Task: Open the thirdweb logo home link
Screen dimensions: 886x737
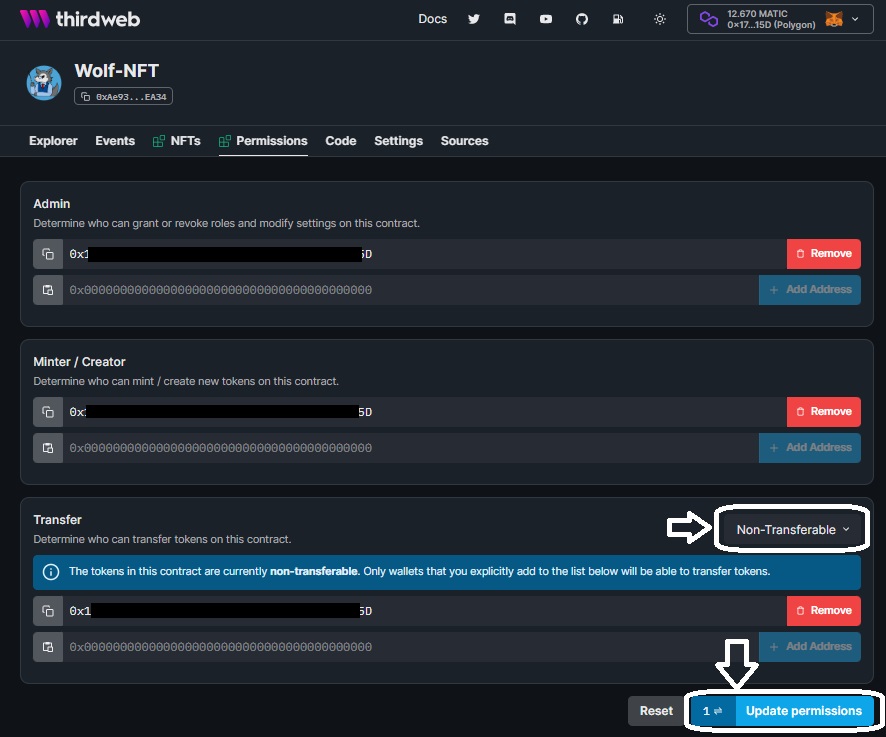Action: click(80, 19)
